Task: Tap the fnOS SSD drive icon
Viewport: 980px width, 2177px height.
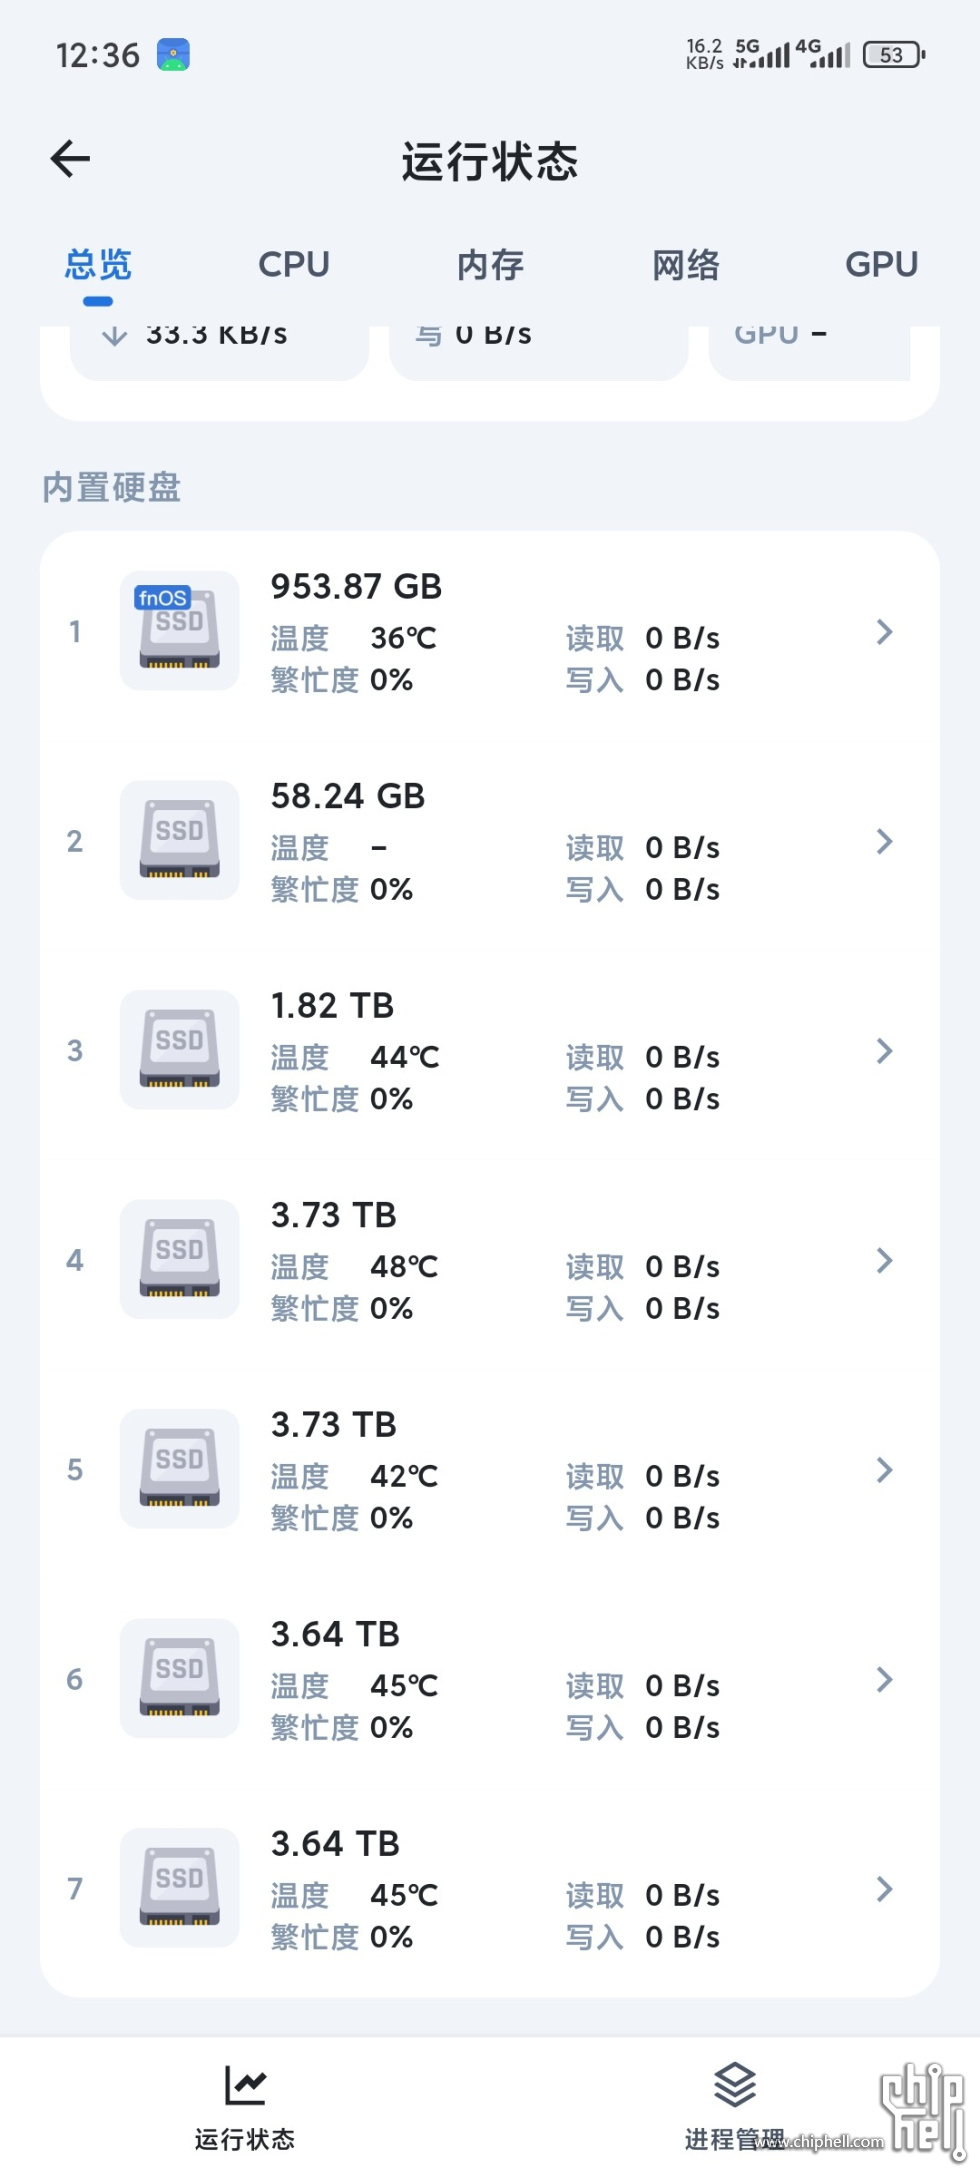Action: (179, 631)
